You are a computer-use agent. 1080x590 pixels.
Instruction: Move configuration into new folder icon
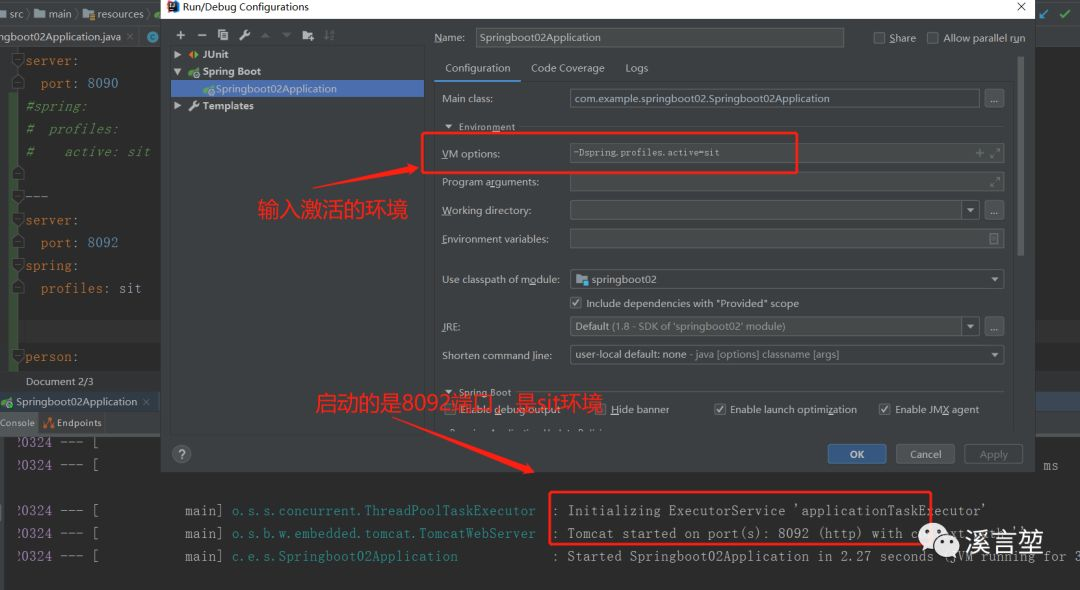click(308, 35)
